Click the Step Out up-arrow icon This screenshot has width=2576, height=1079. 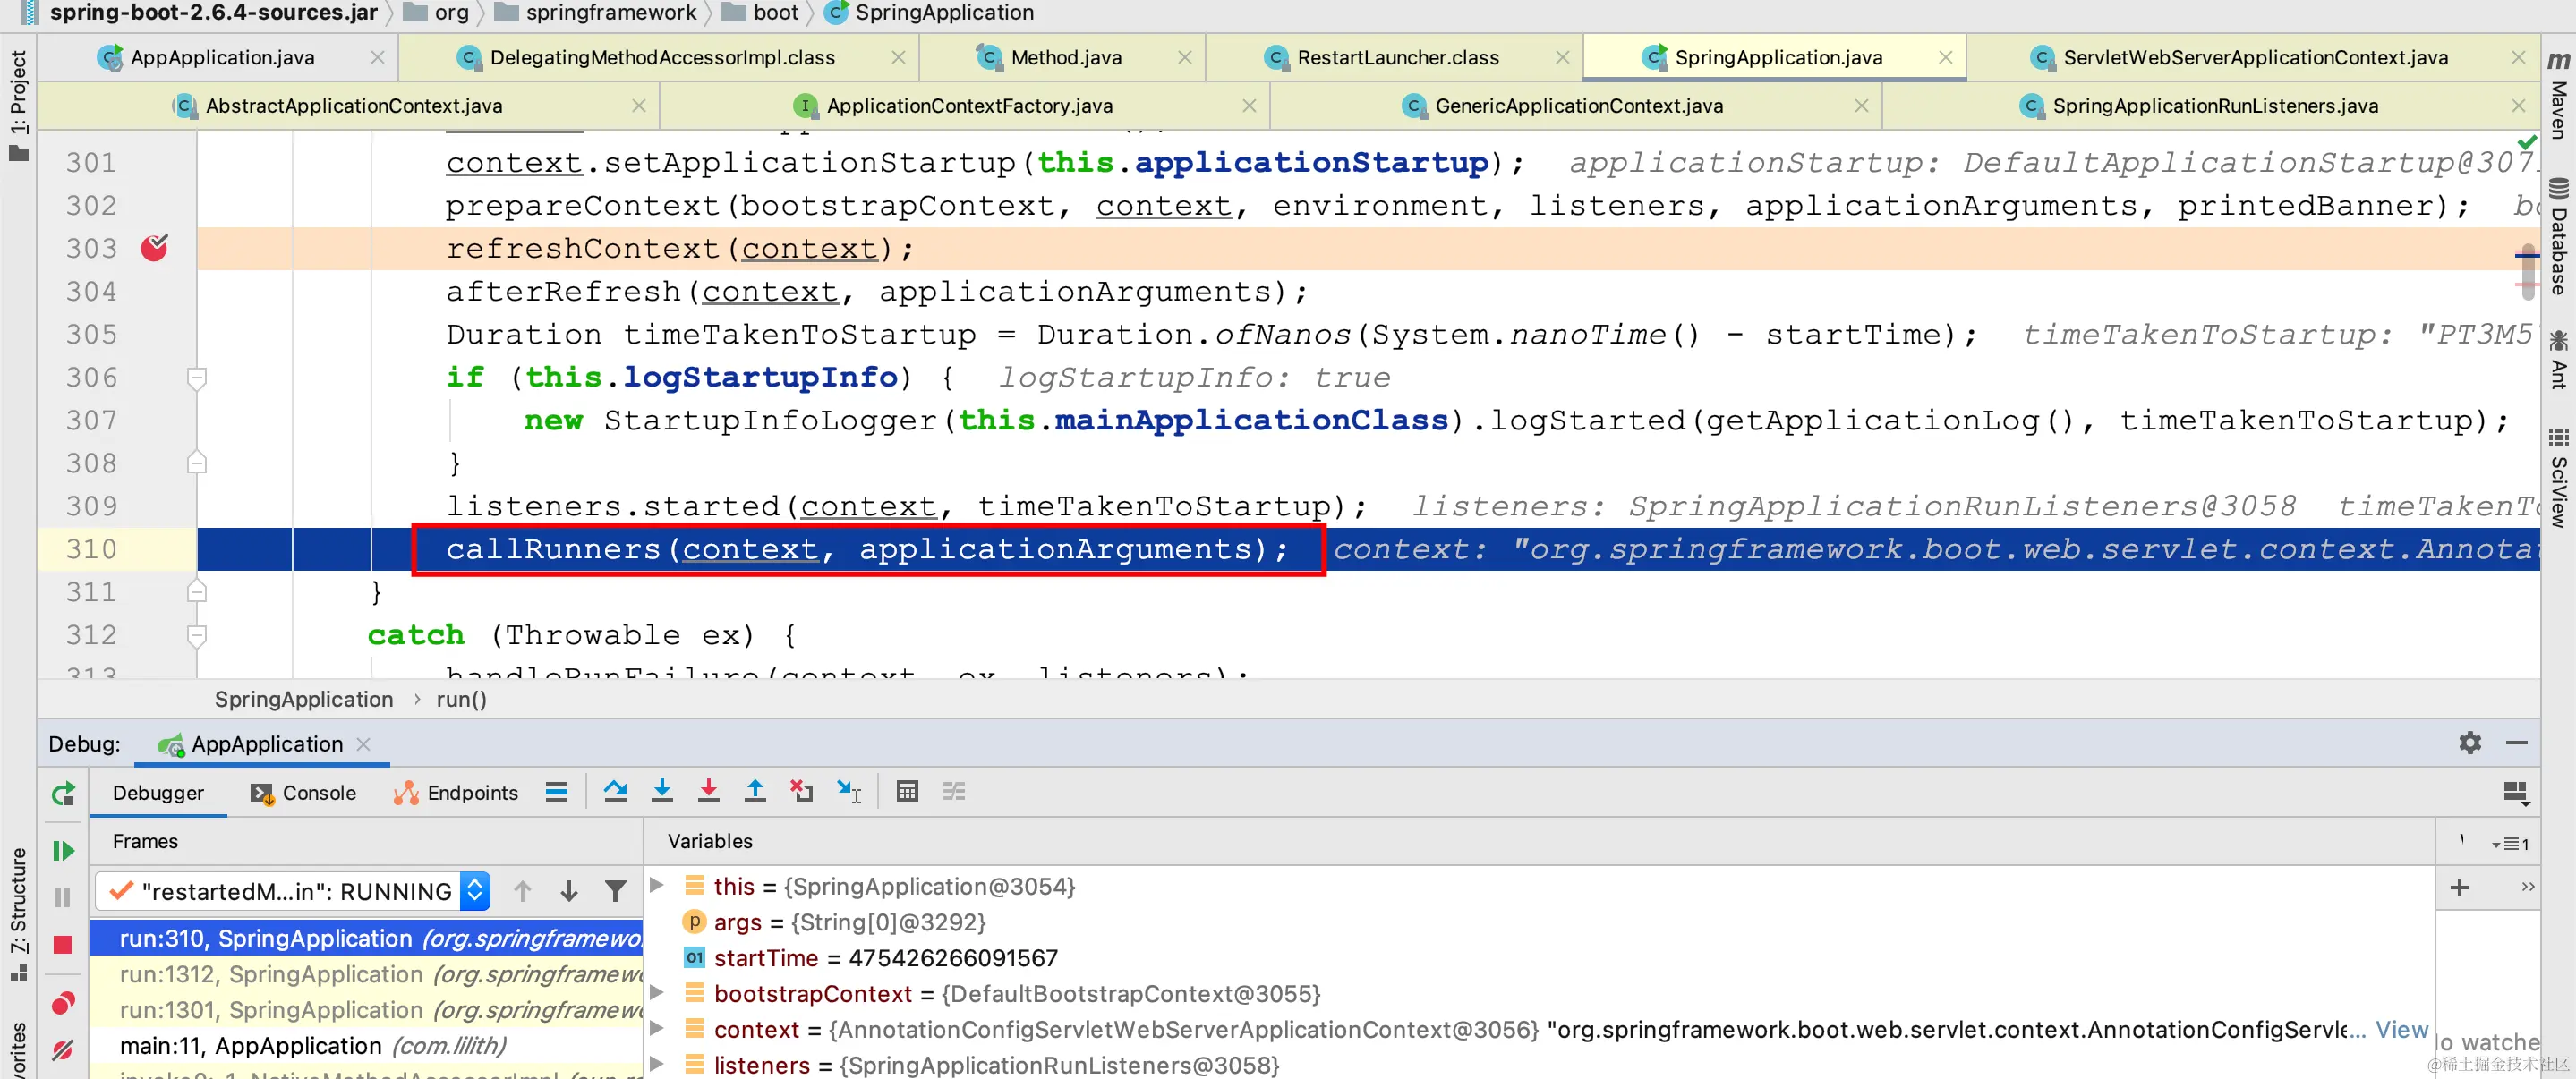click(755, 792)
